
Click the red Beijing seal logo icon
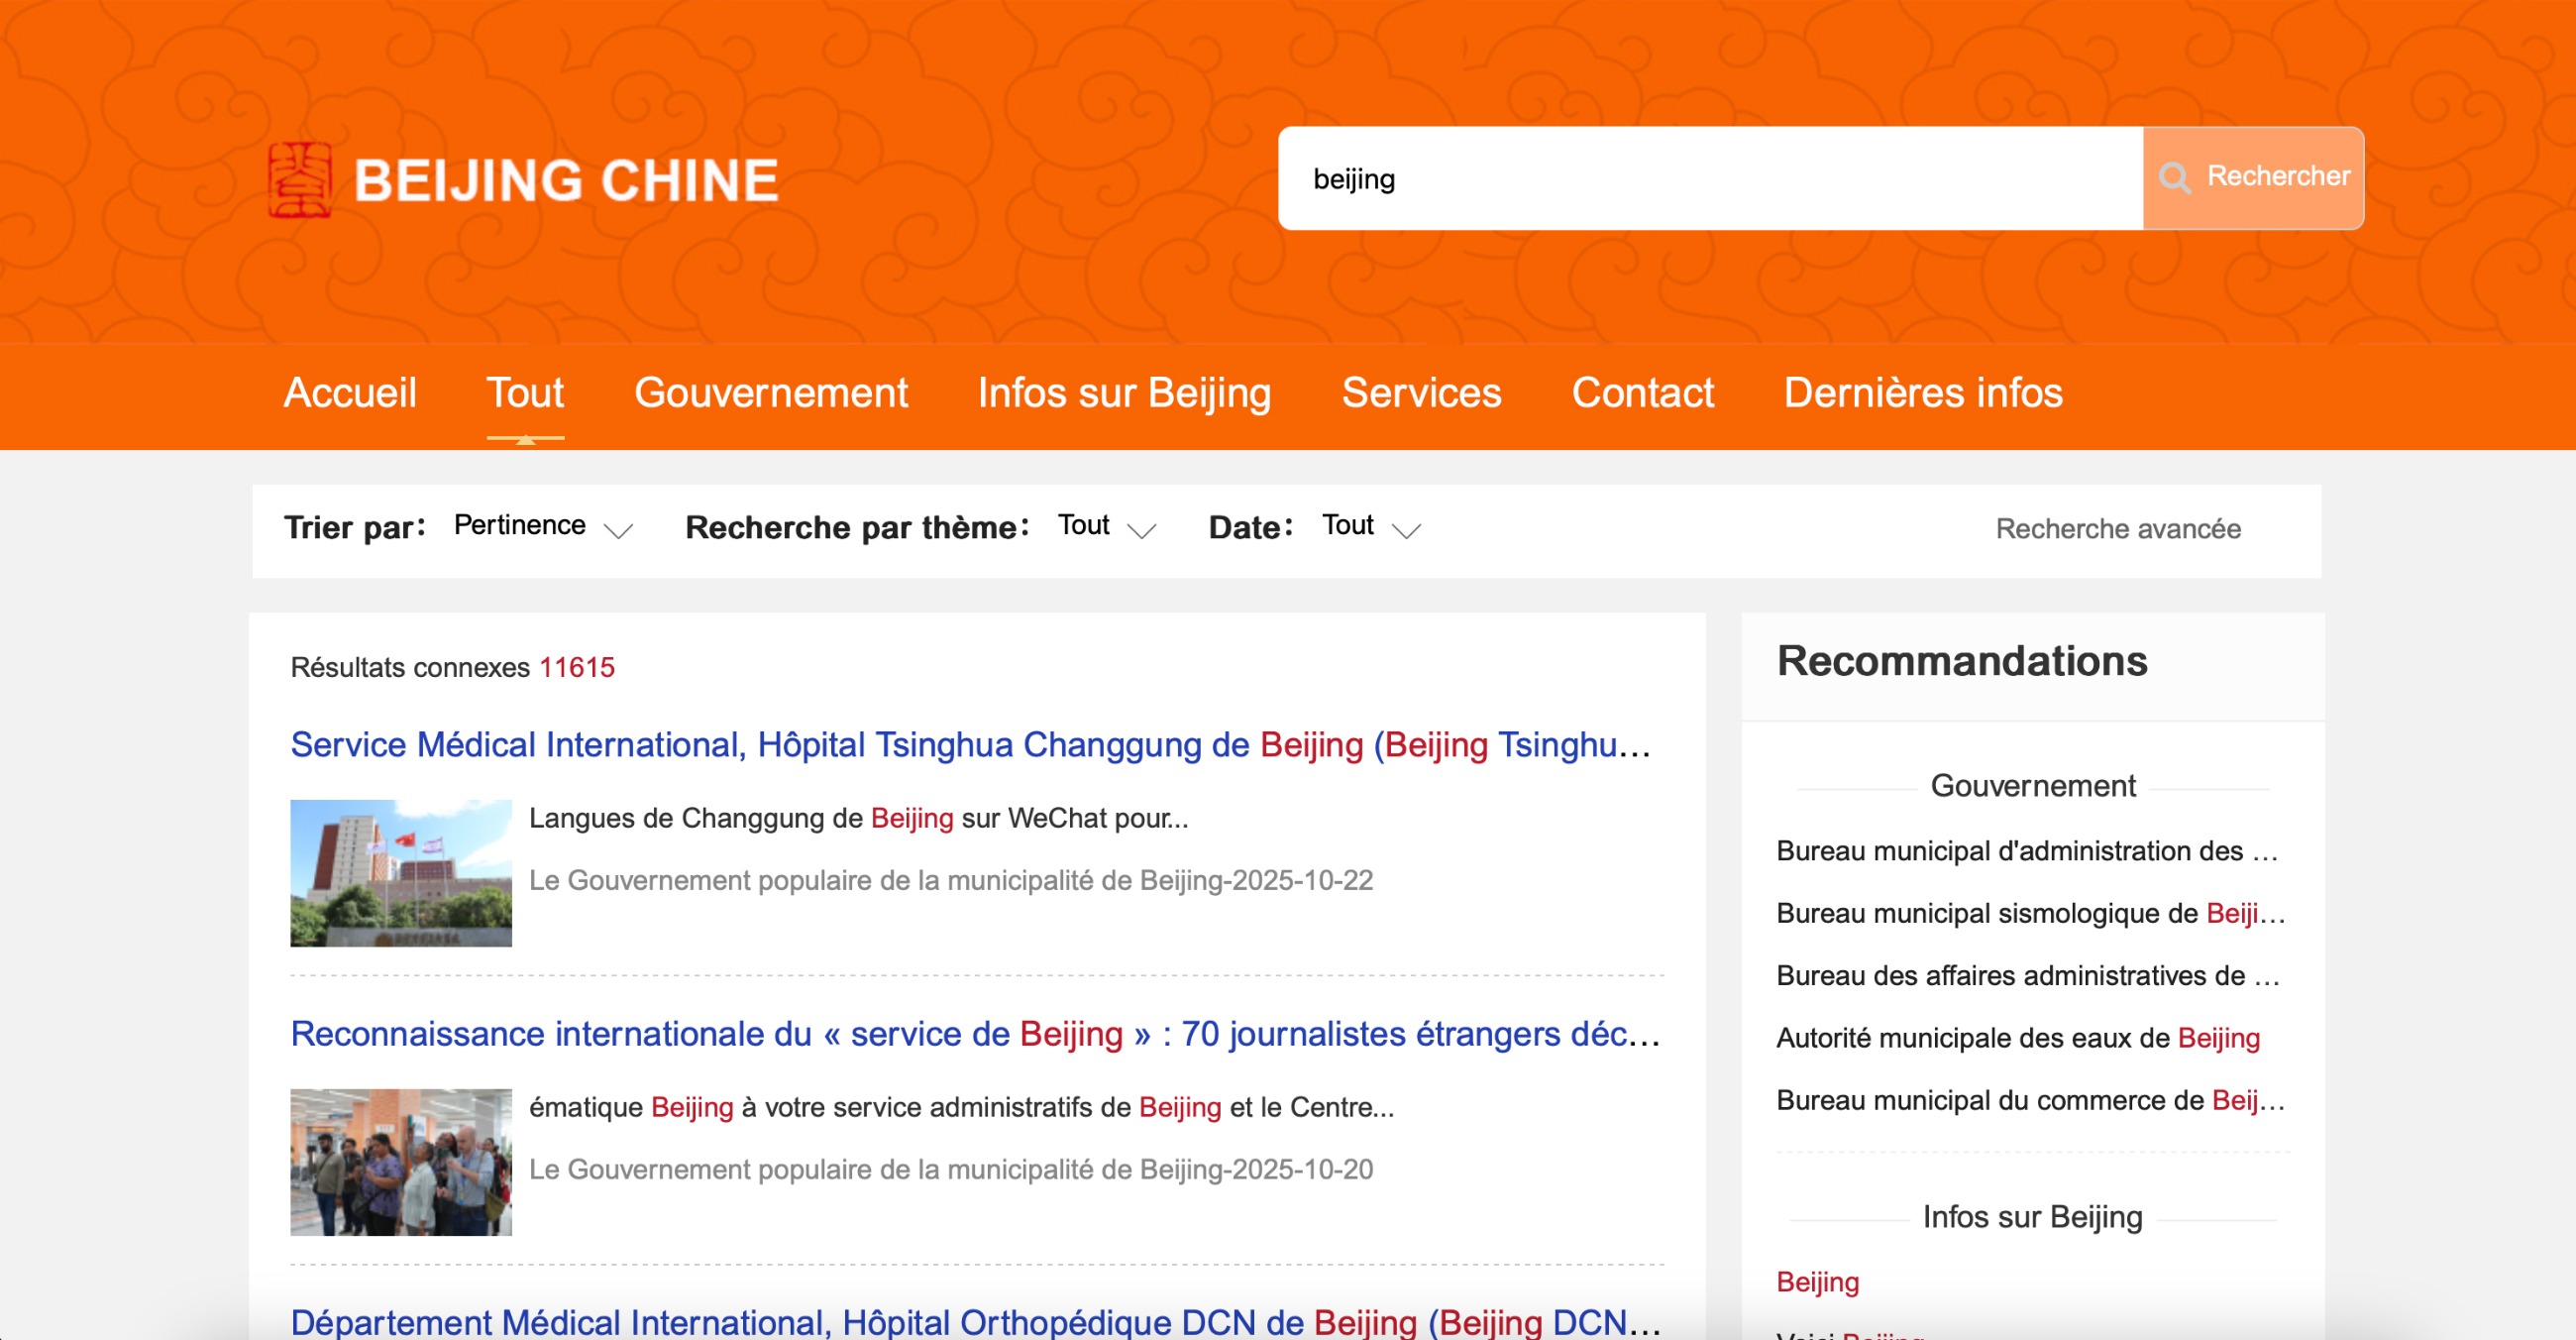tap(300, 180)
